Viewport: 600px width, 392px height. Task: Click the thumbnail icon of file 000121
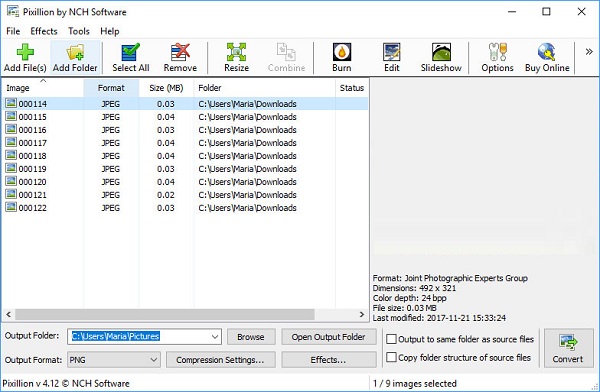pos(11,194)
